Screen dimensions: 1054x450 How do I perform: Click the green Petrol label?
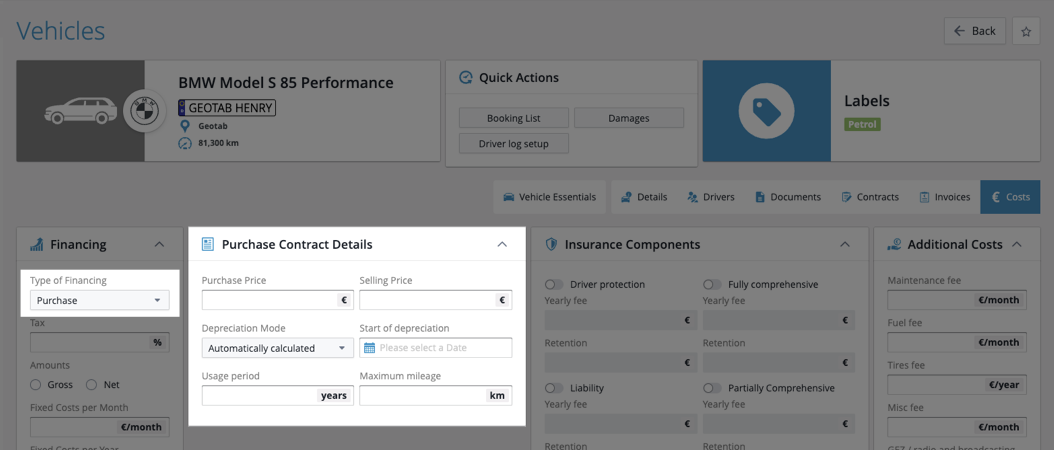pyautogui.click(x=862, y=125)
